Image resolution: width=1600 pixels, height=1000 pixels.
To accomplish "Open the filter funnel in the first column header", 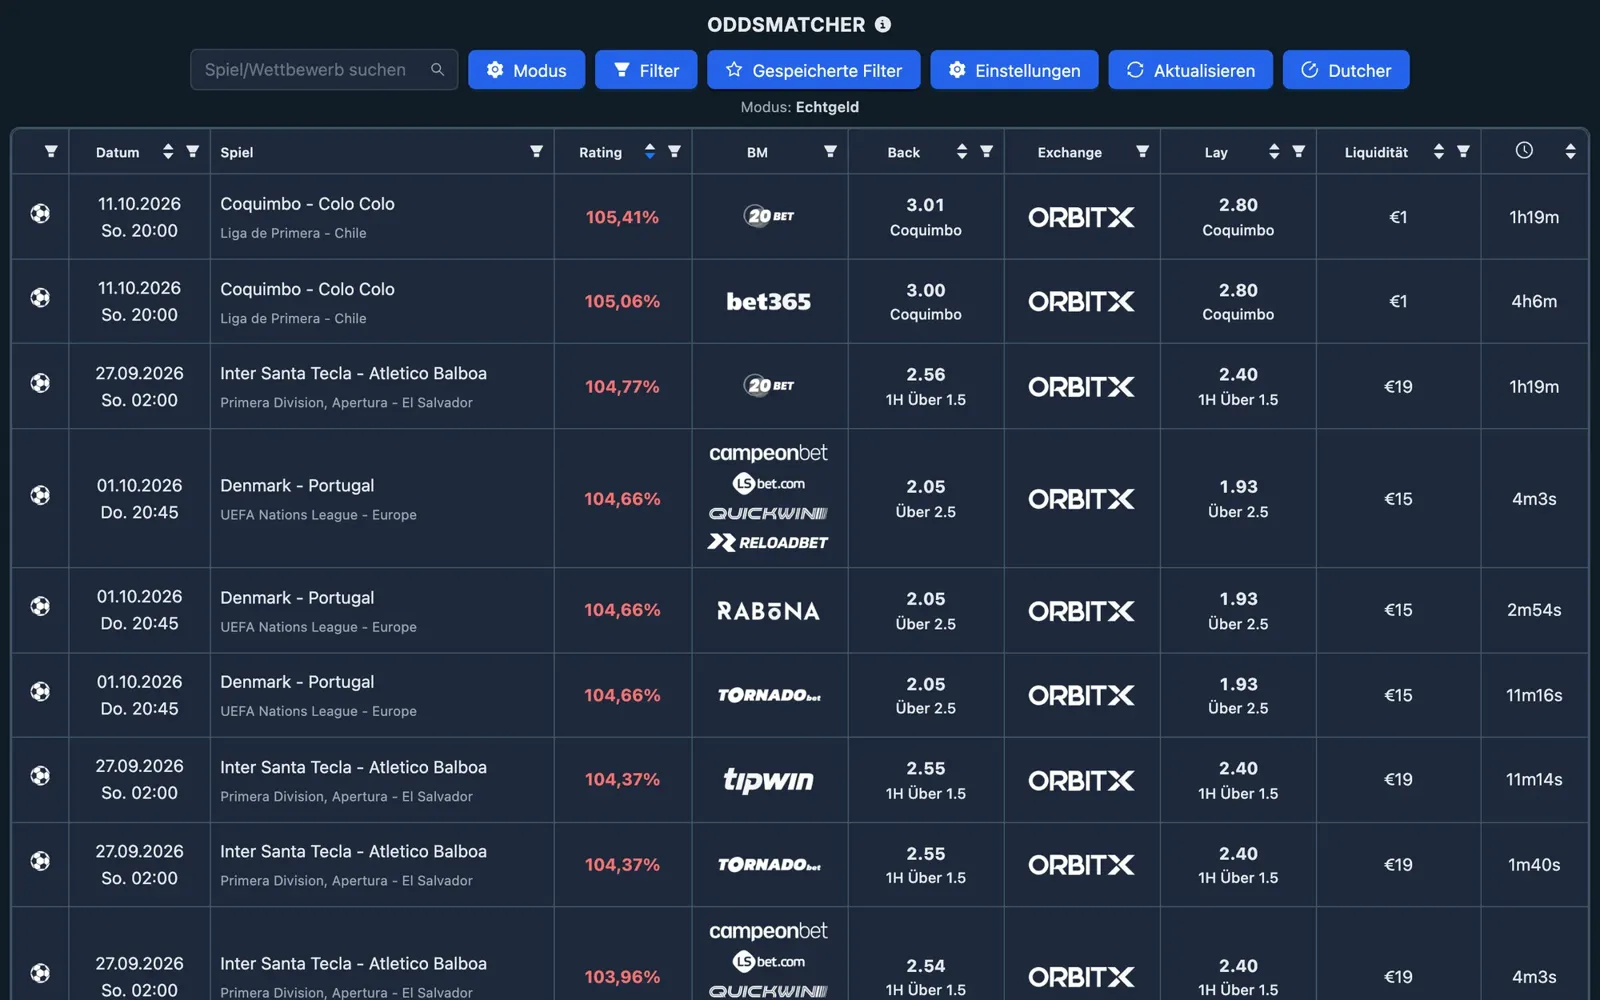I will tap(51, 152).
